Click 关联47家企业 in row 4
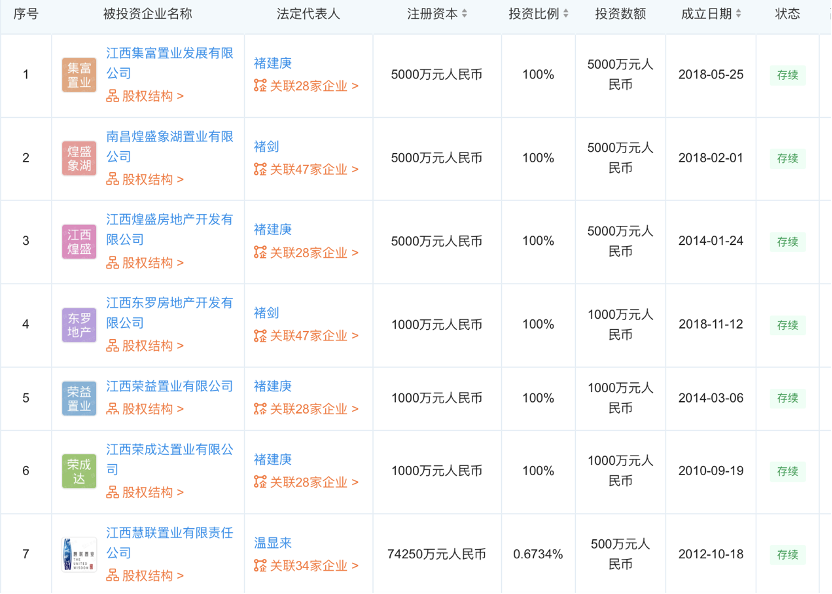This screenshot has width=832, height=594. pyautogui.click(x=306, y=336)
